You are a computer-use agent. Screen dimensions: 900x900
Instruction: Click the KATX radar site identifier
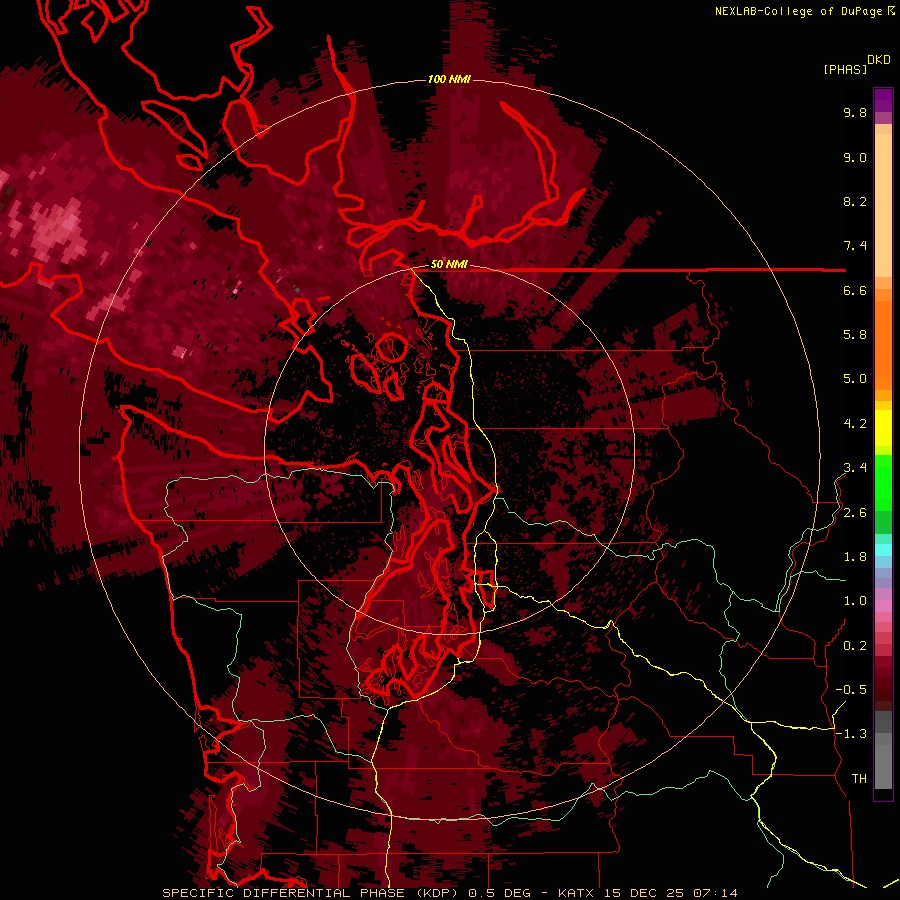(x=578, y=893)
